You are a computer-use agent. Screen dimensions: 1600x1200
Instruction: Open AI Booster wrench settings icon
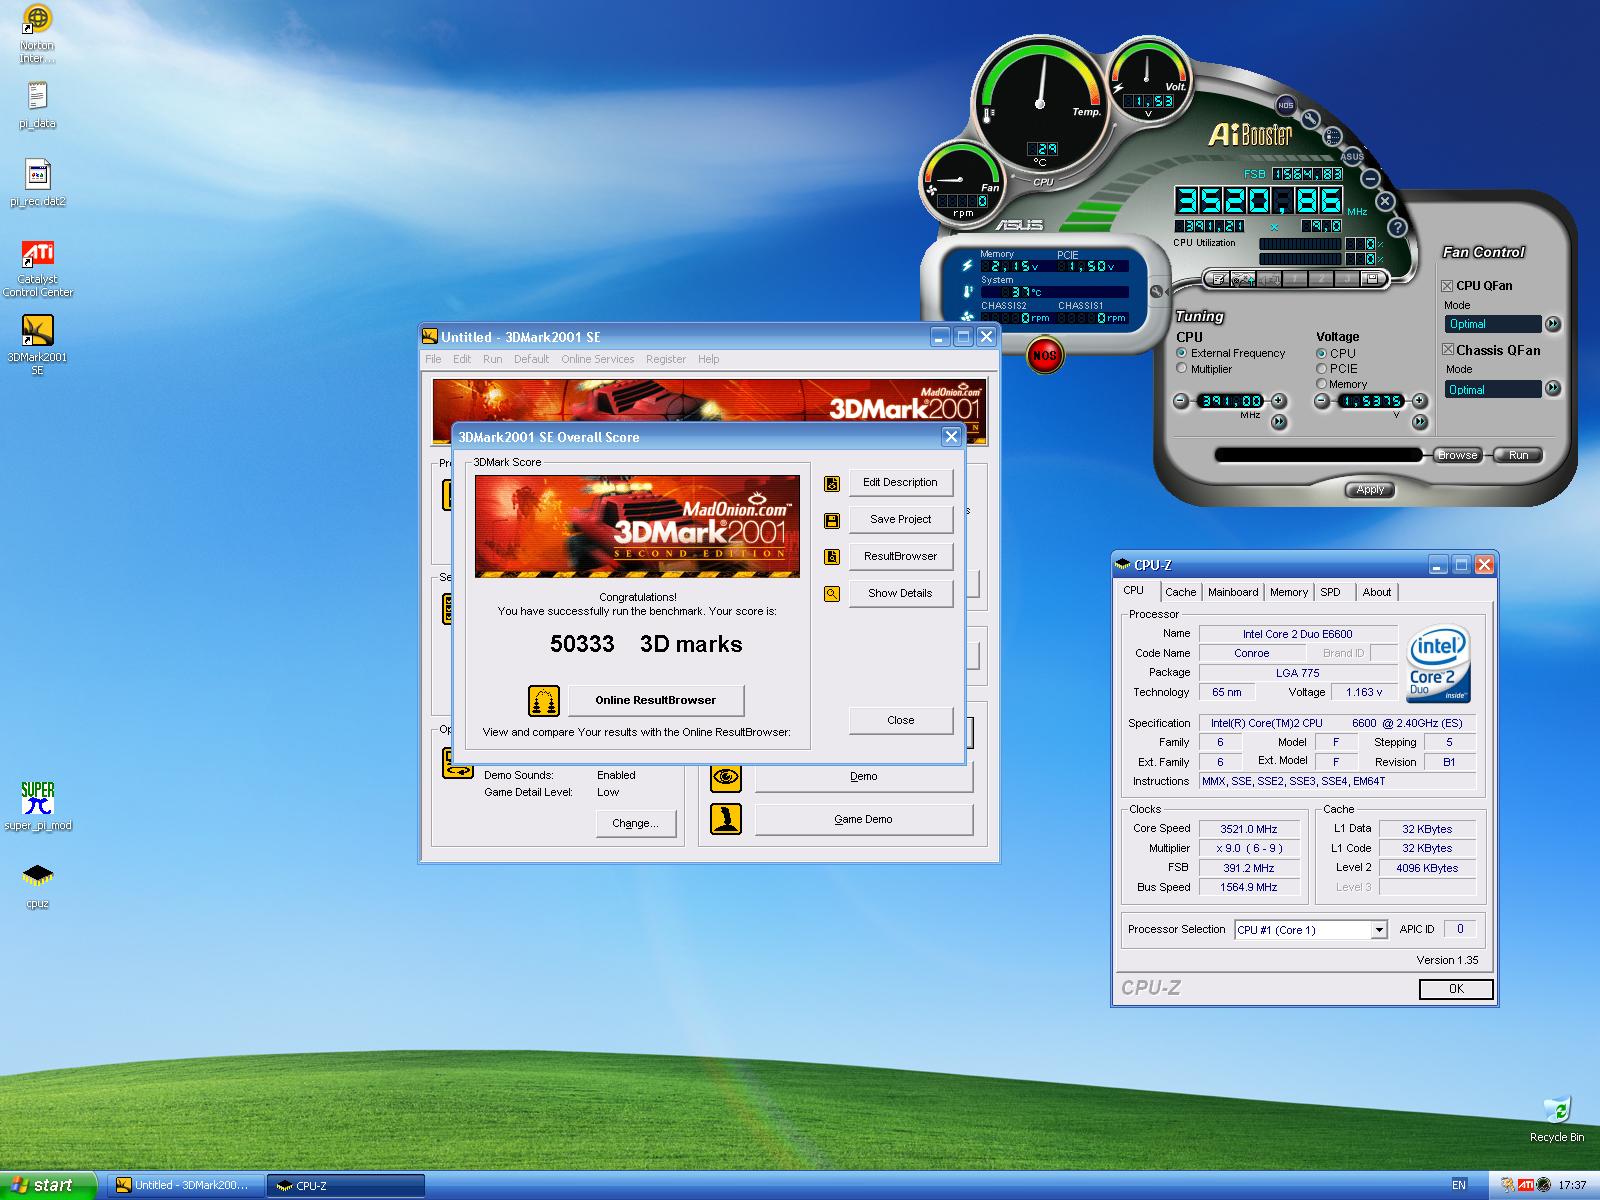click(1311, 119)
